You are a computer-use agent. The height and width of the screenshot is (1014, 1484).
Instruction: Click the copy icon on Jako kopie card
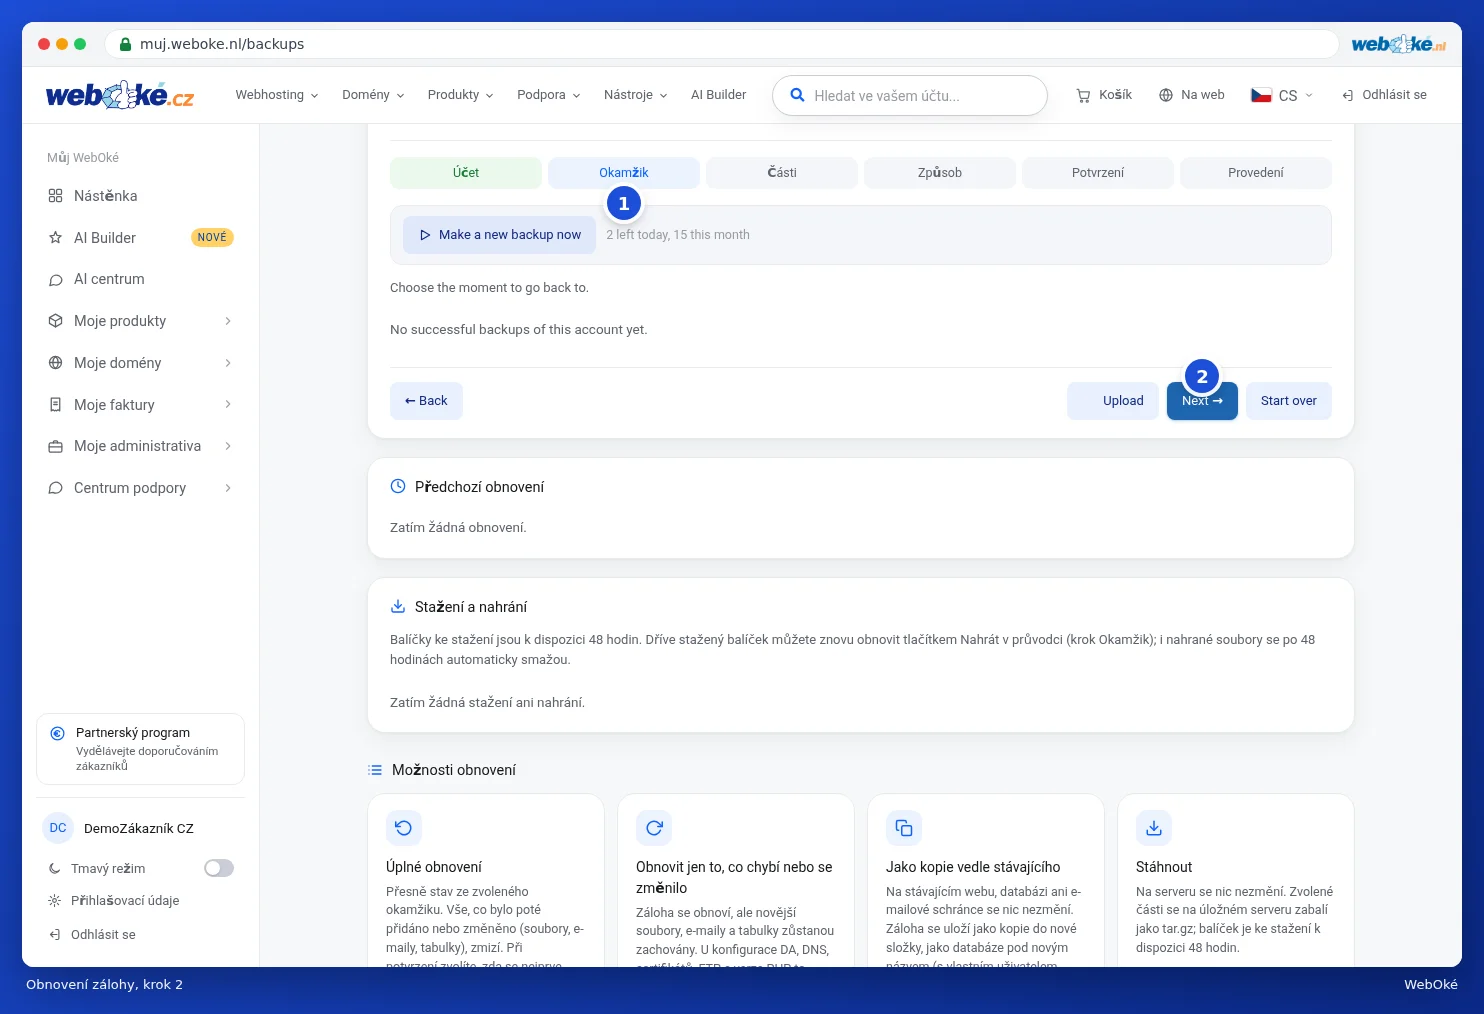[x=904, y=828]
